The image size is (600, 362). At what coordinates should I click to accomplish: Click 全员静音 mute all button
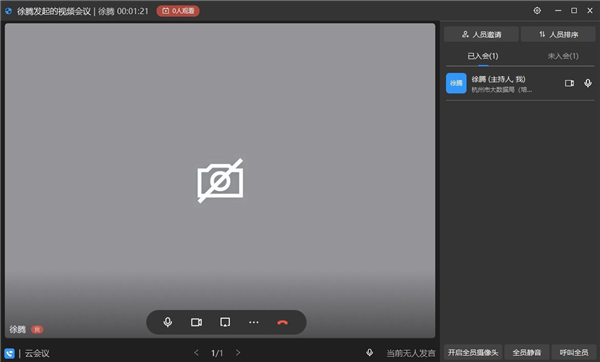tap(527, 352)
